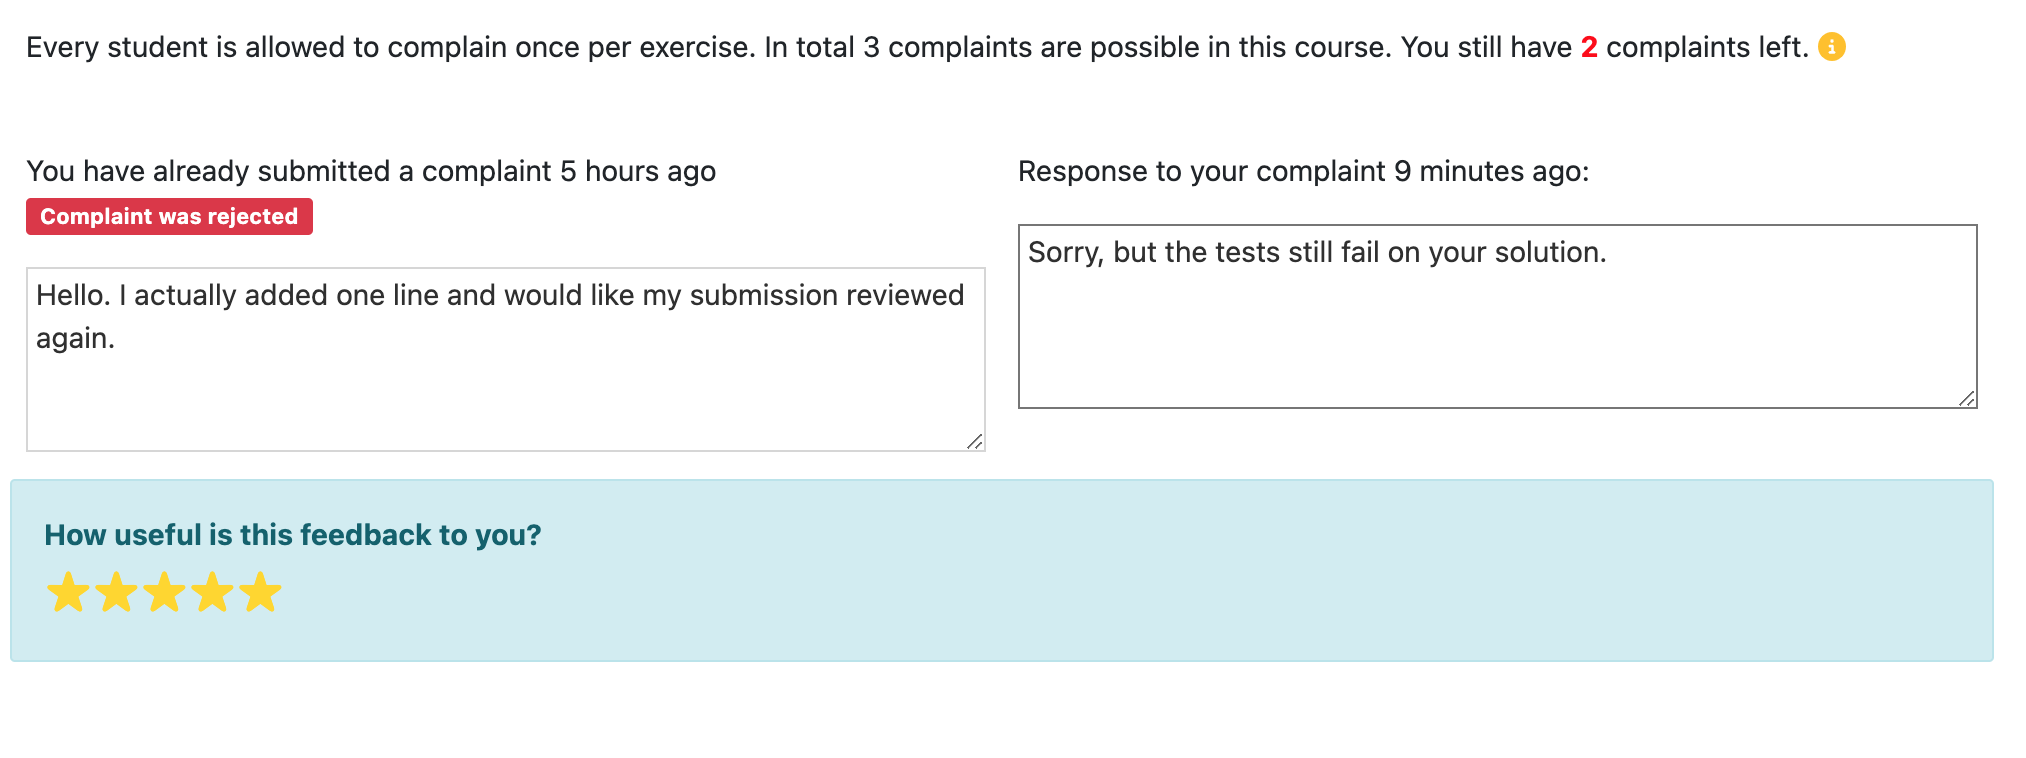Screen dimensions: 2026x758
Task: Click the resize handle of the response textbox
Action: [x=1966, y=397]
